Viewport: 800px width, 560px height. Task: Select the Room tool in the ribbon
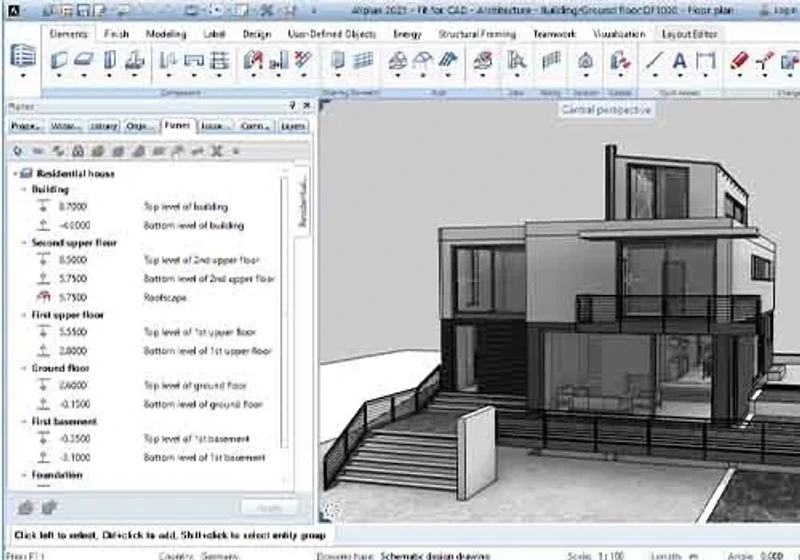point(586,61)
